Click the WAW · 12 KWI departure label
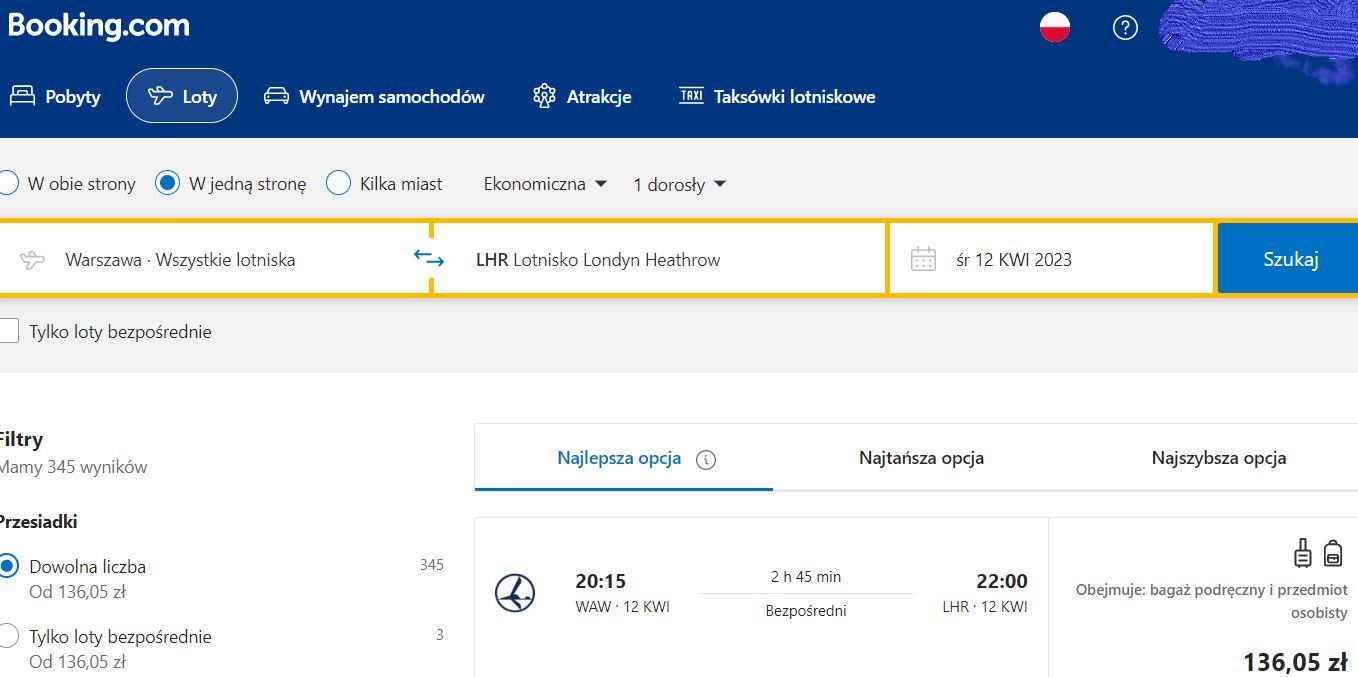Screen dimensions: 1358x677 pos(622,607)
